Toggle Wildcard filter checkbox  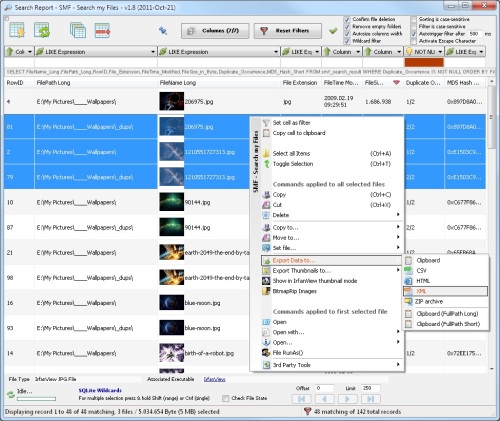click(347, 41)
